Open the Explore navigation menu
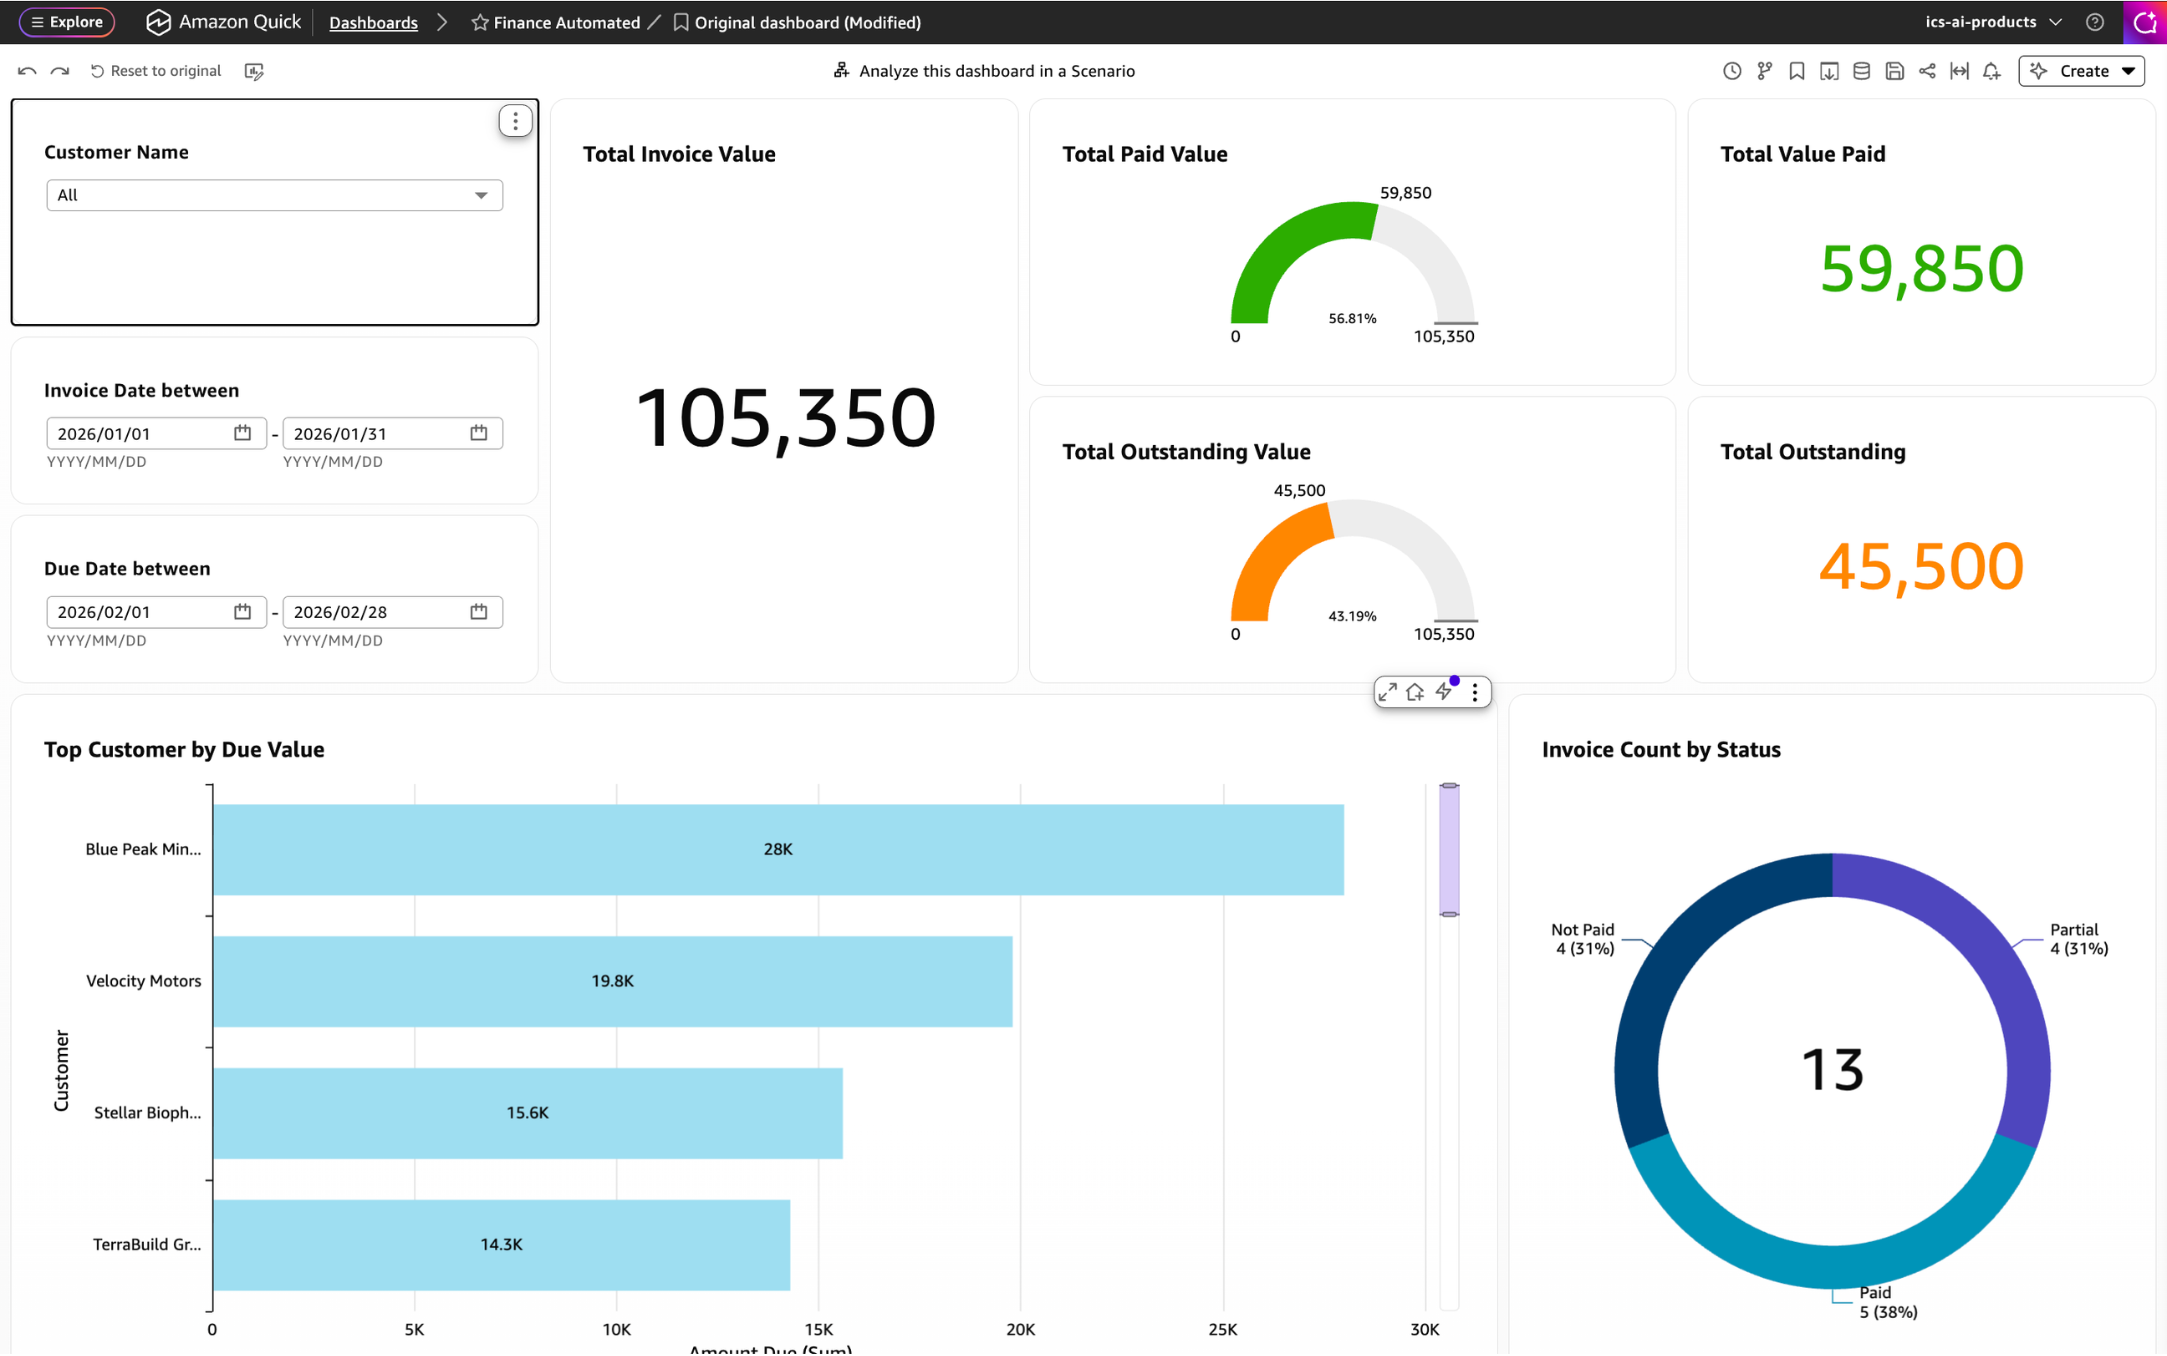This screenshot has height=1356, width=2167. pyautogui.click(x=67, y=22)
